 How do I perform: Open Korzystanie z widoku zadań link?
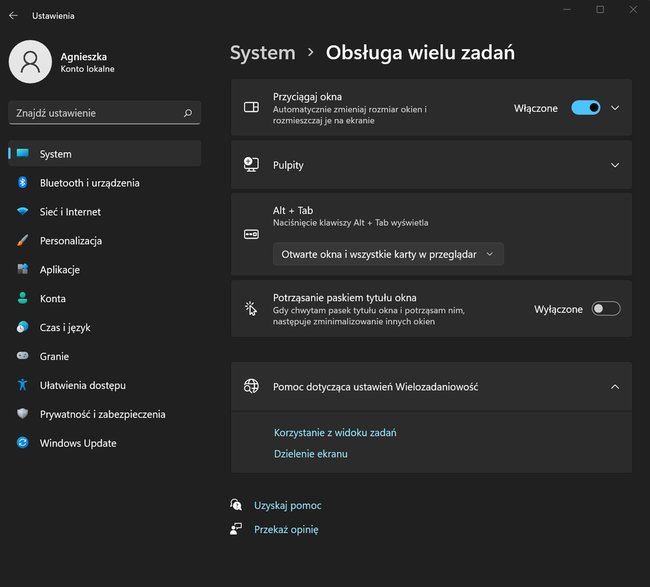pos(335,432)
